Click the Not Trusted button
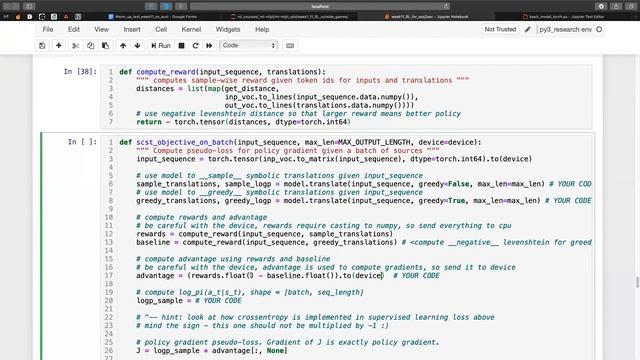The image size is (640, 360). [x=500, y=29]
